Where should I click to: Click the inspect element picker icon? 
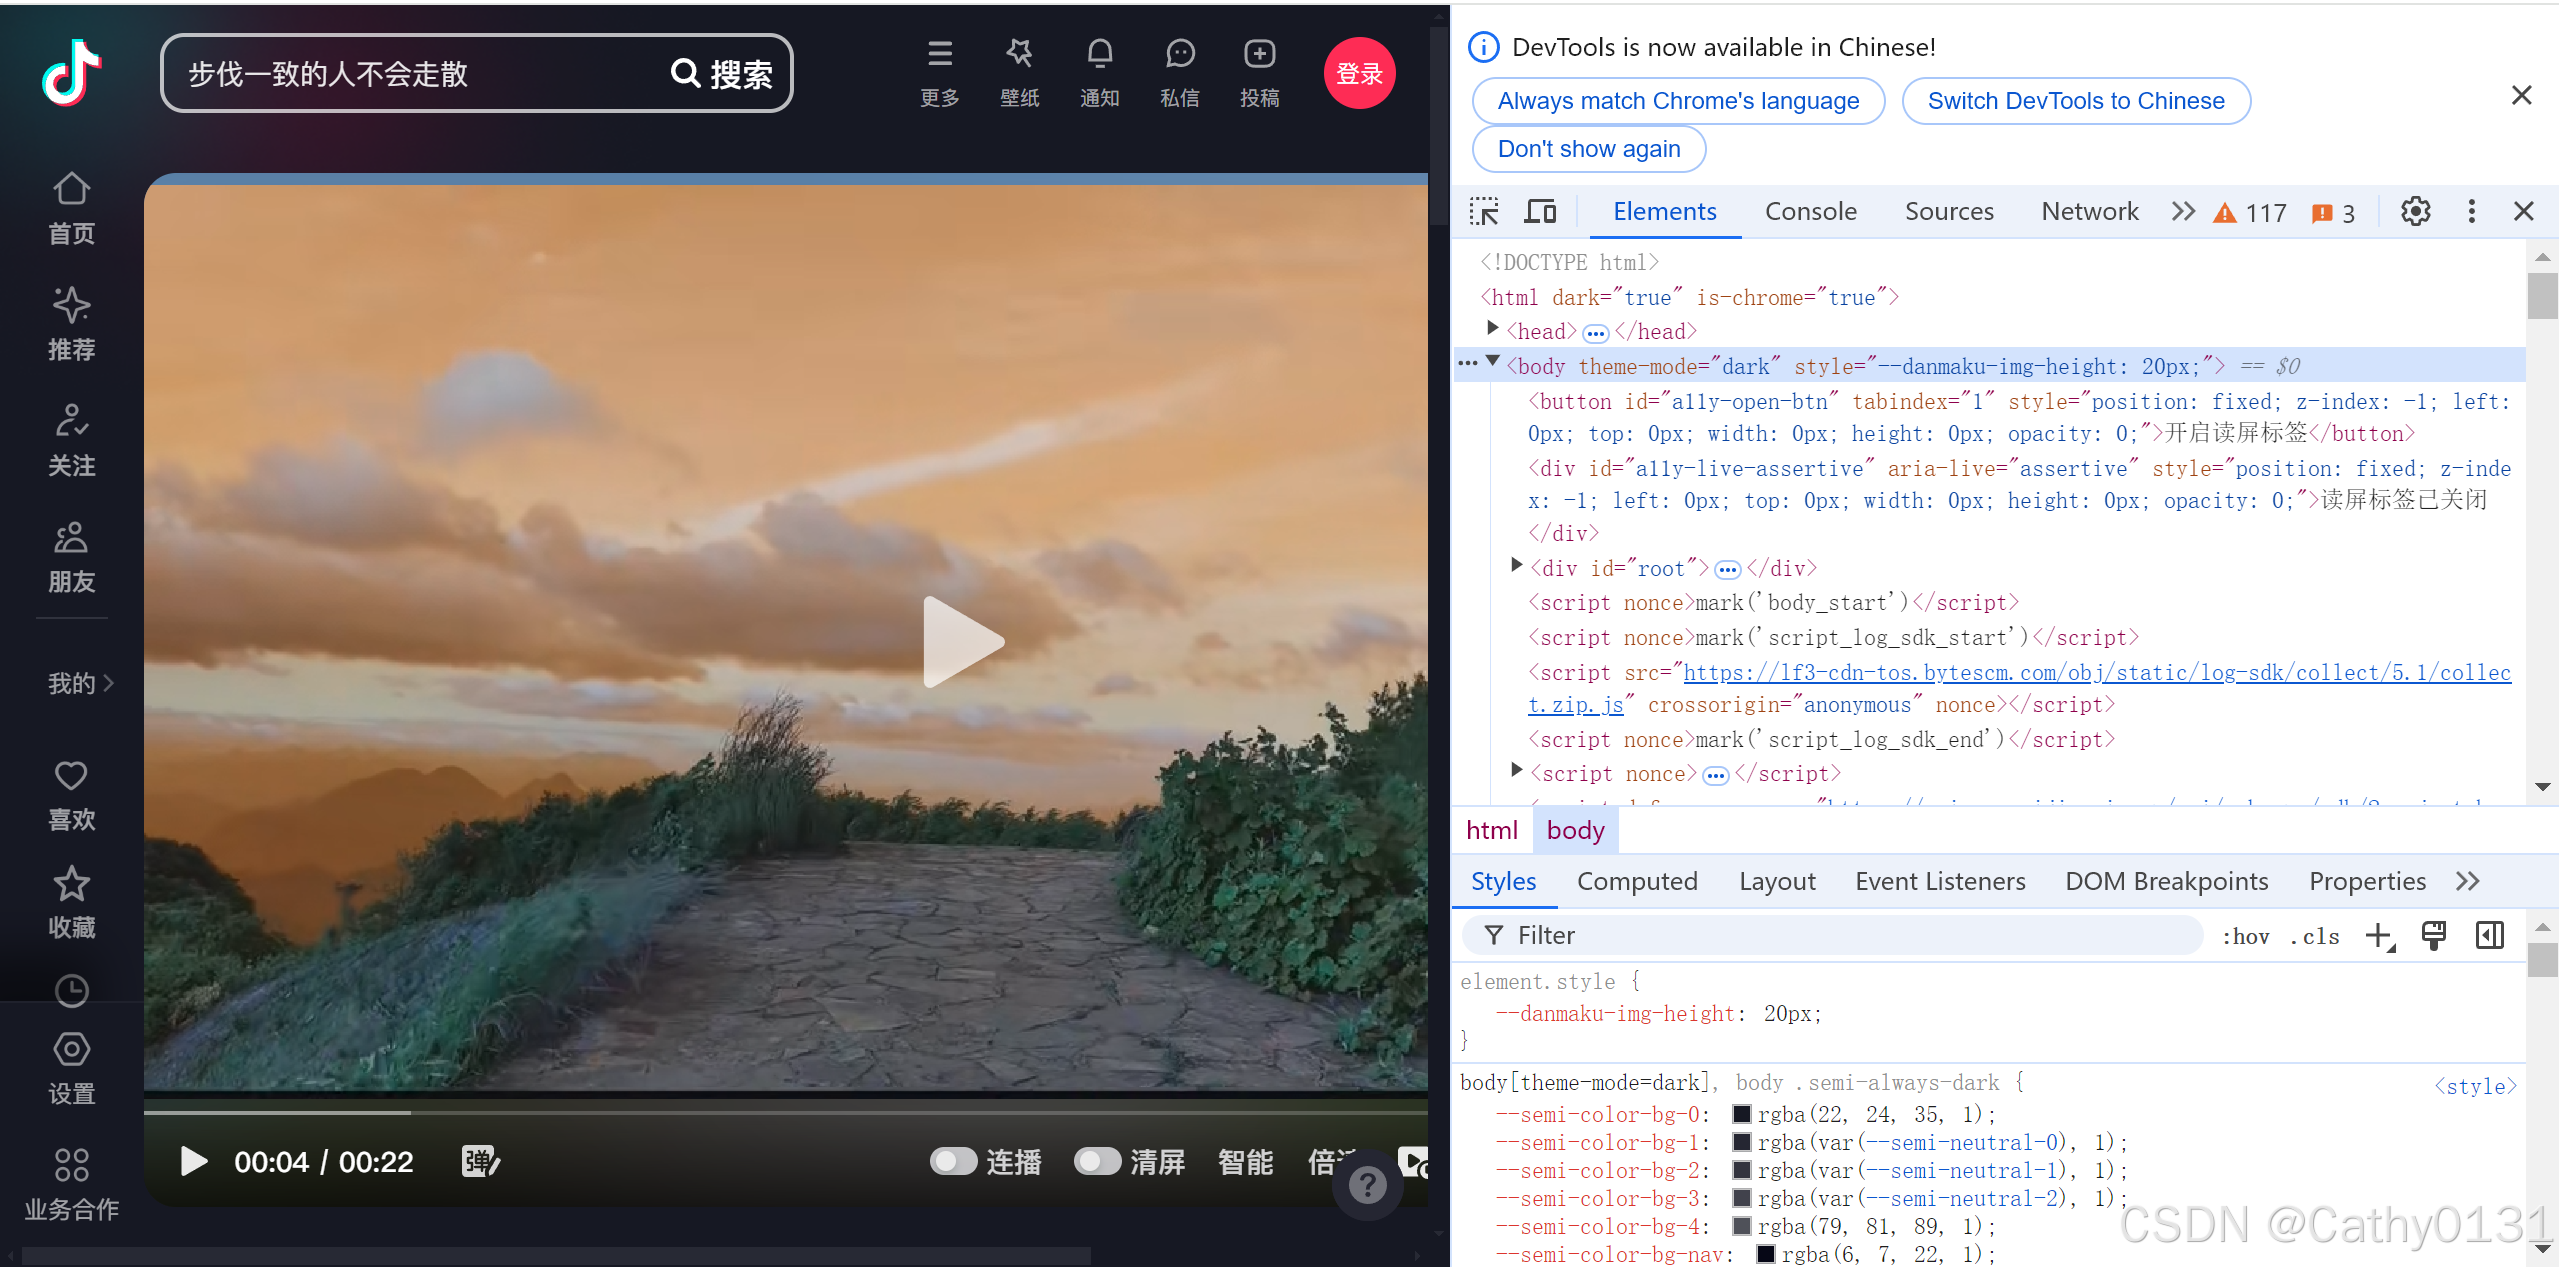click(1484, 212)
